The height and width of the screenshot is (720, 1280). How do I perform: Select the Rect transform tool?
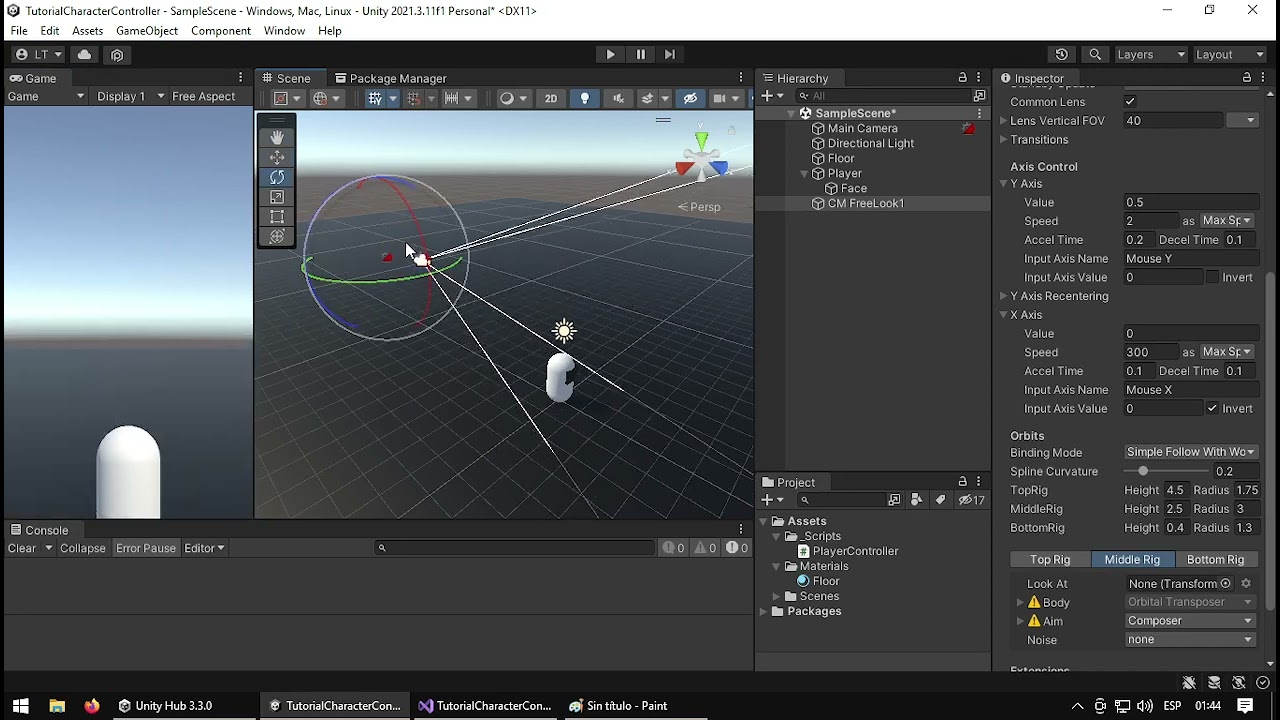tap(277, 217)
